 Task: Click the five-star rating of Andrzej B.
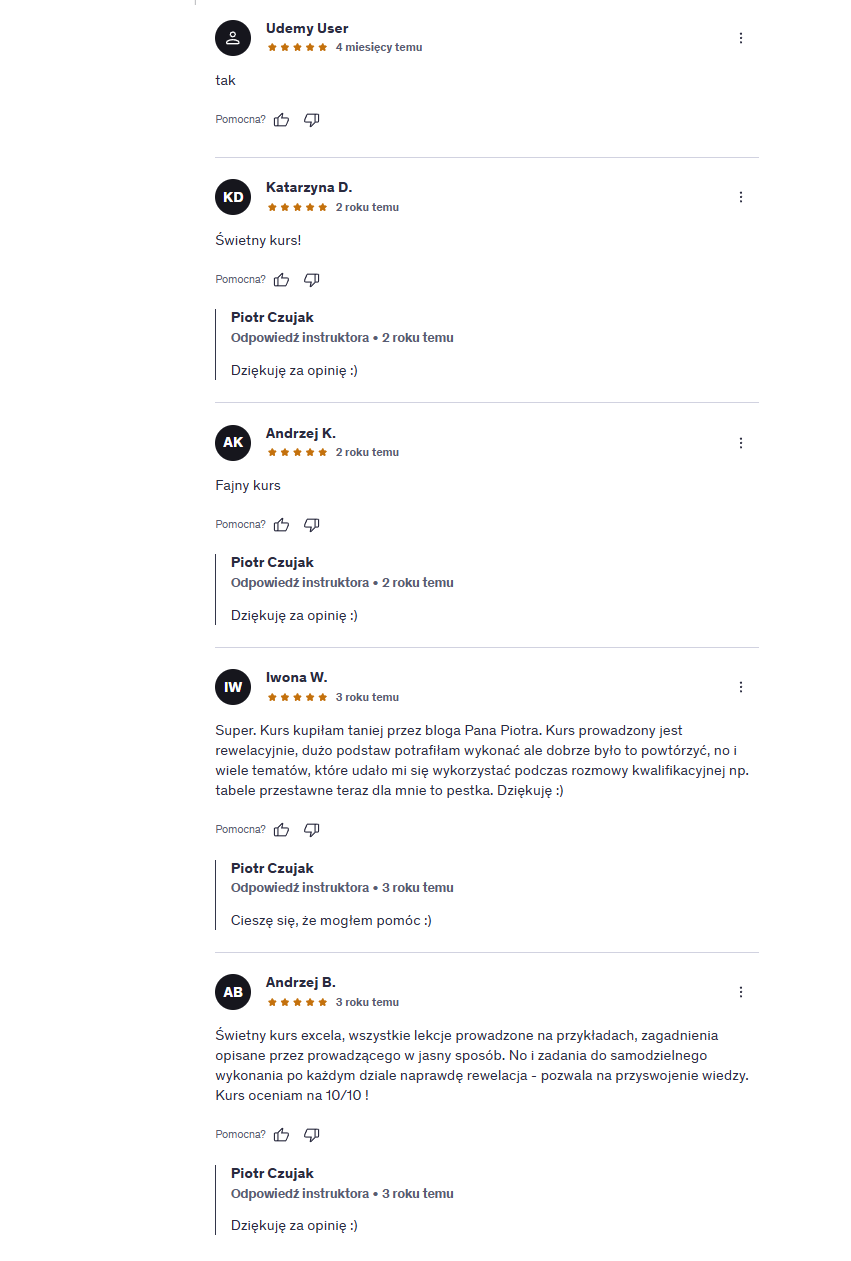[297, 1002]
